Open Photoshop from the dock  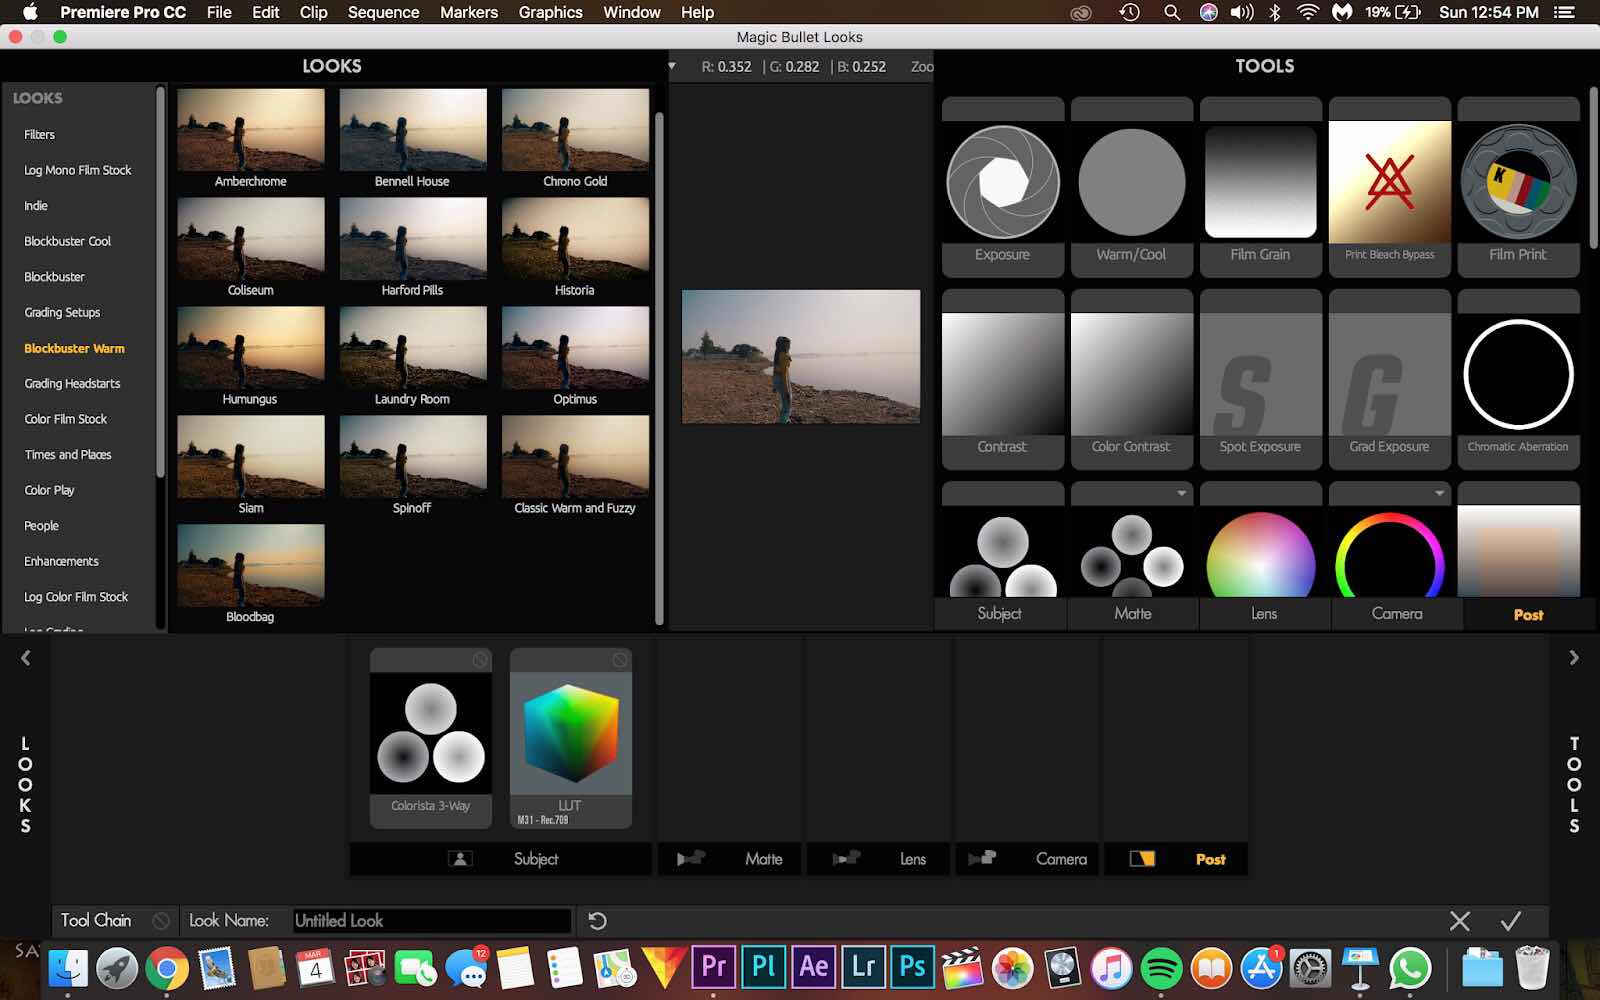pyautogui.click(x=912, y=967)
